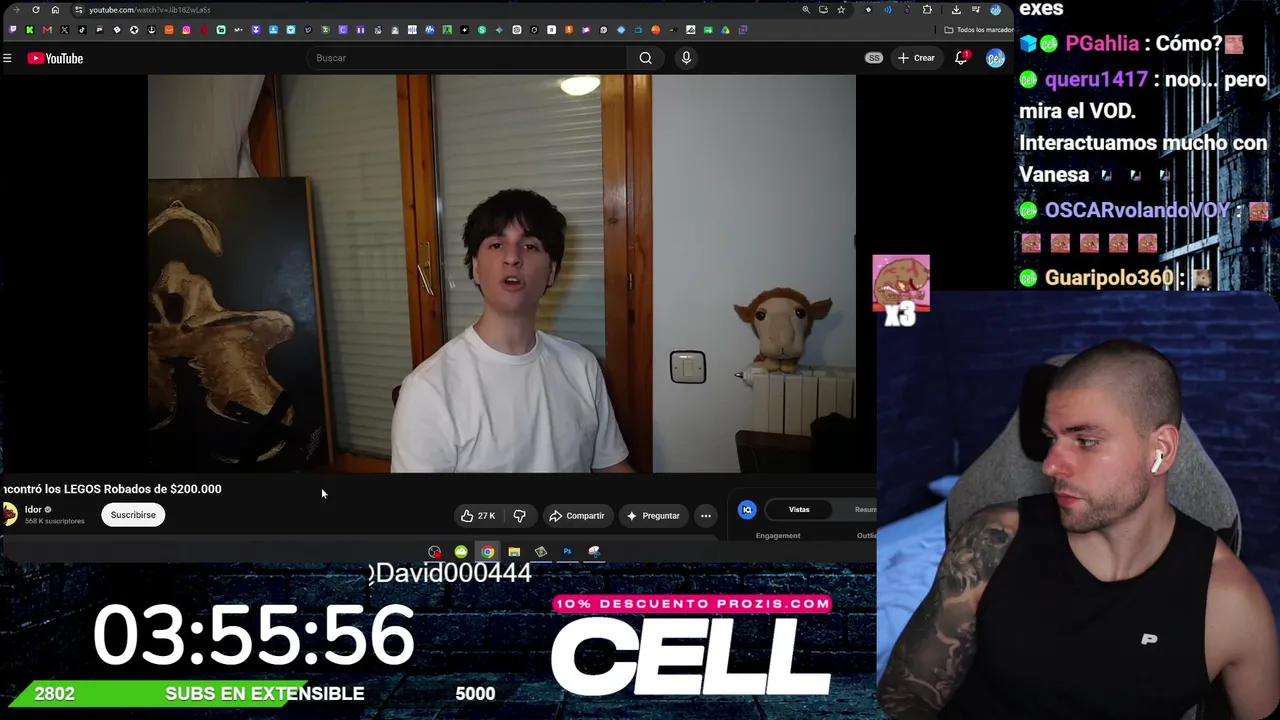Select the video title about LEGOS Robados
The image size is (1280, 720).
coord(112,489)
